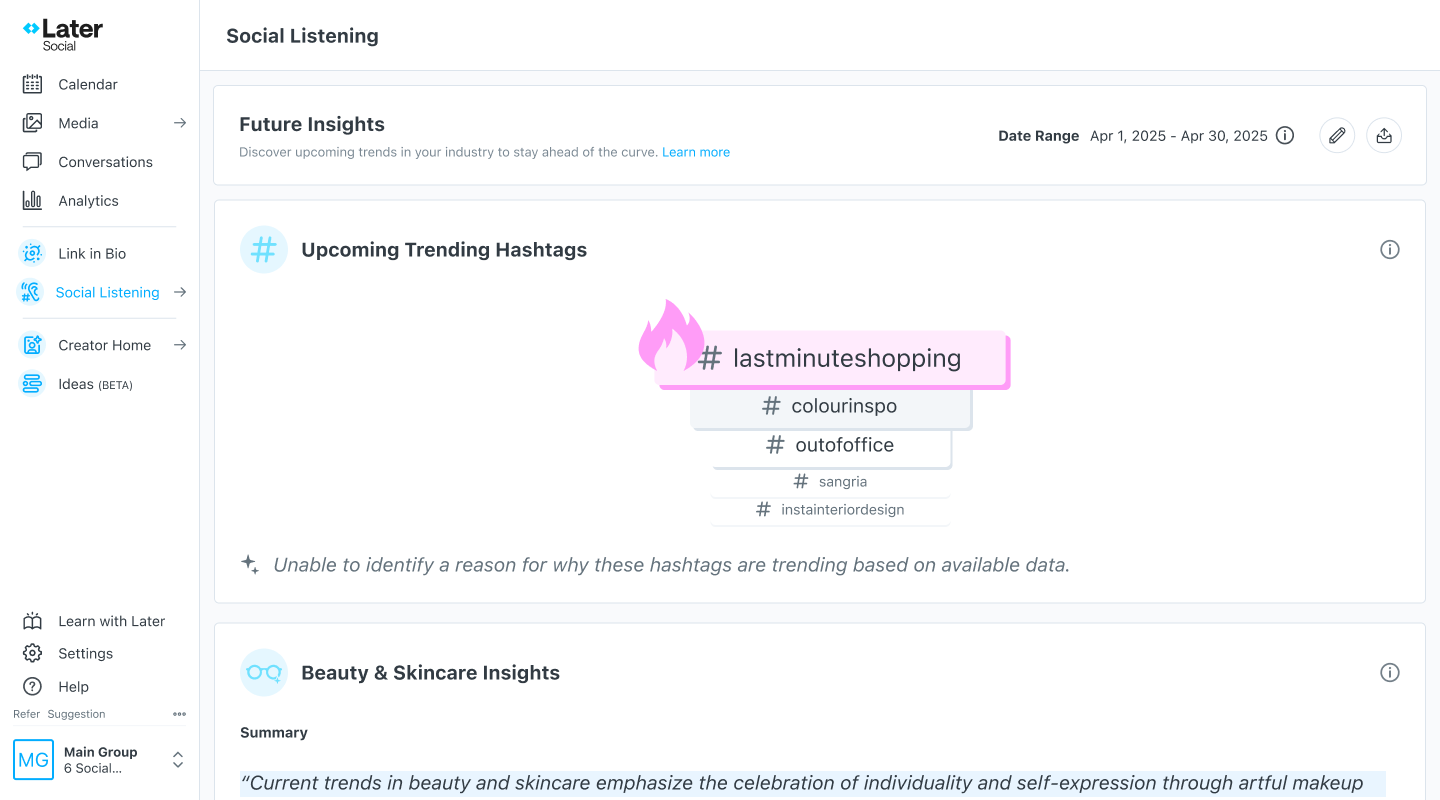Select the Media sidebar icon
Screen dimensions: 1440x800
click(33, 122)
